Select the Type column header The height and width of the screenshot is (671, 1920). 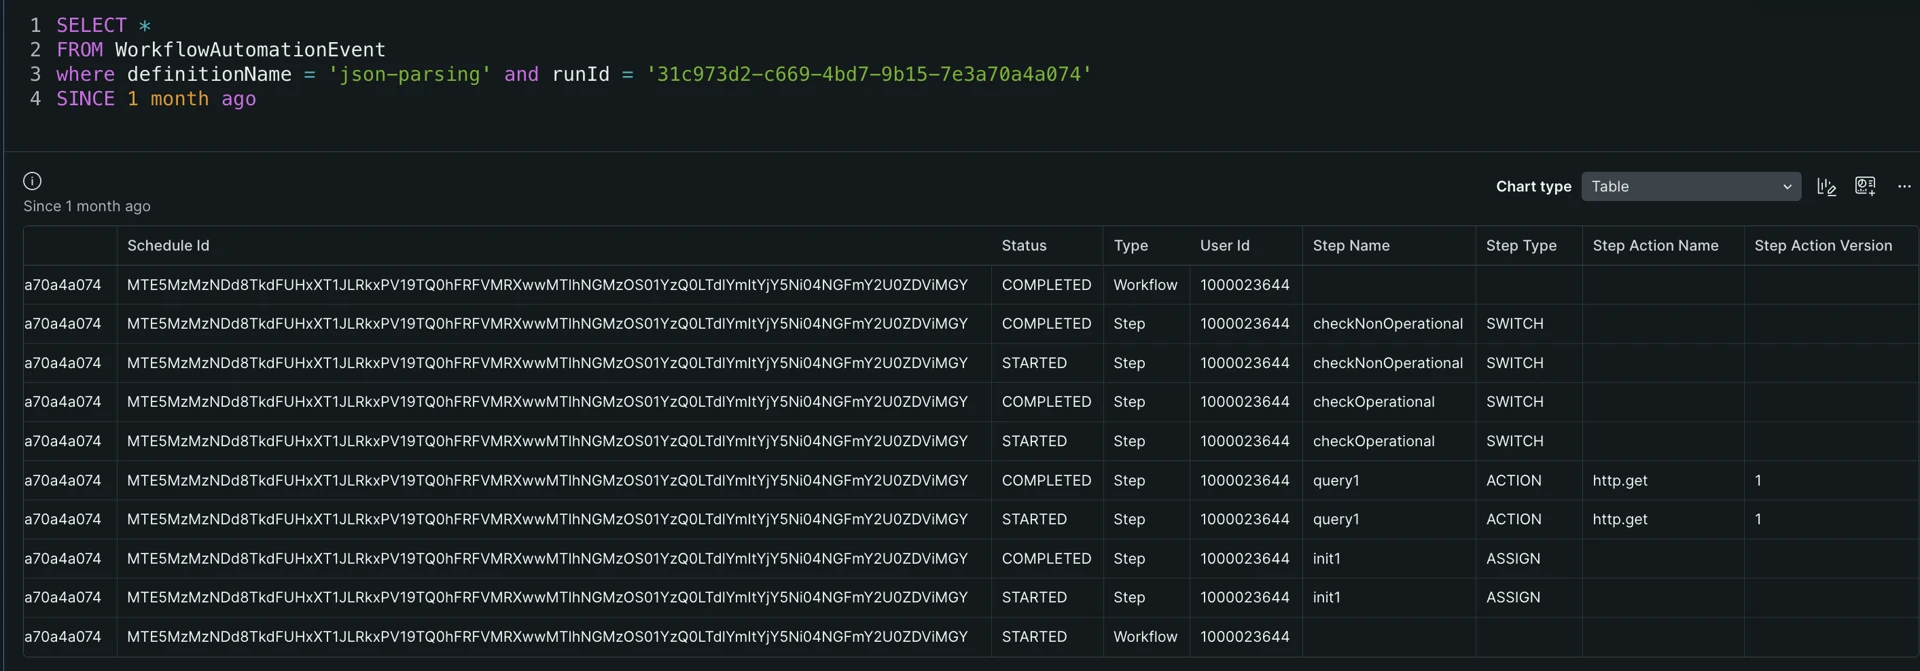(x=1130, y=246)
